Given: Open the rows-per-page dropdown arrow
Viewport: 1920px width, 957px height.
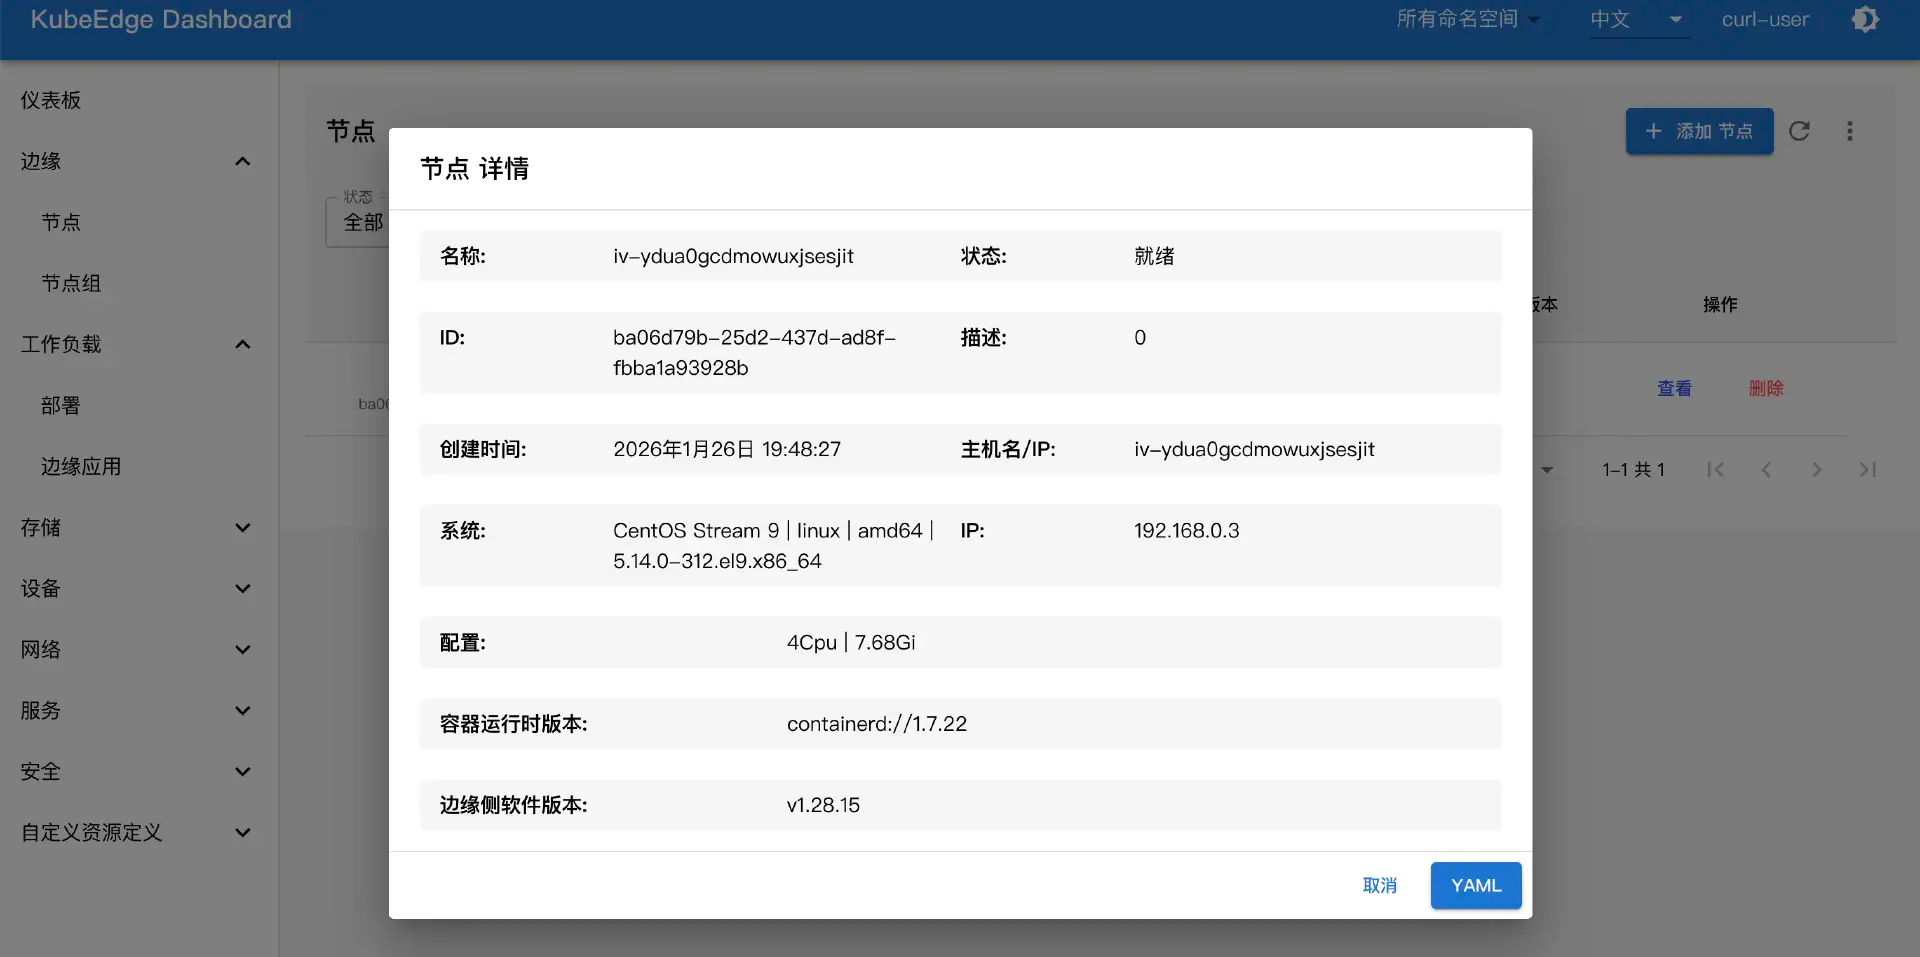Looking at the screenshot, I should pos(1547,470).
